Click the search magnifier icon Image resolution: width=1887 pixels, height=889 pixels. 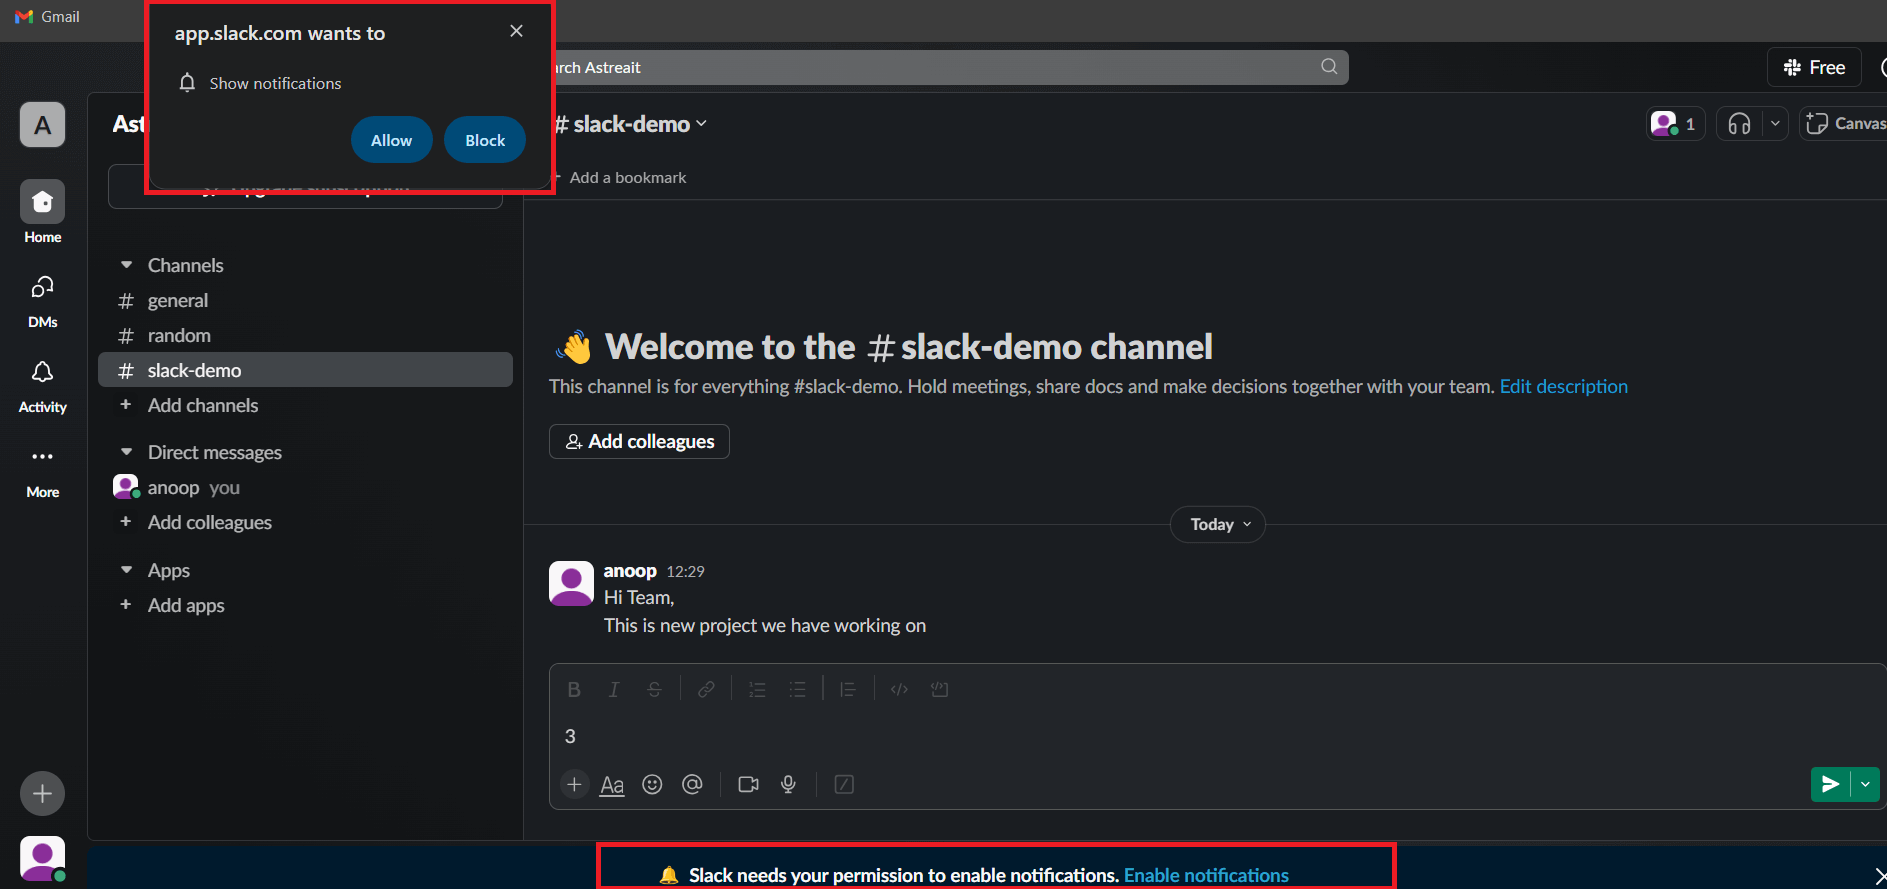tap(1329, 66)
